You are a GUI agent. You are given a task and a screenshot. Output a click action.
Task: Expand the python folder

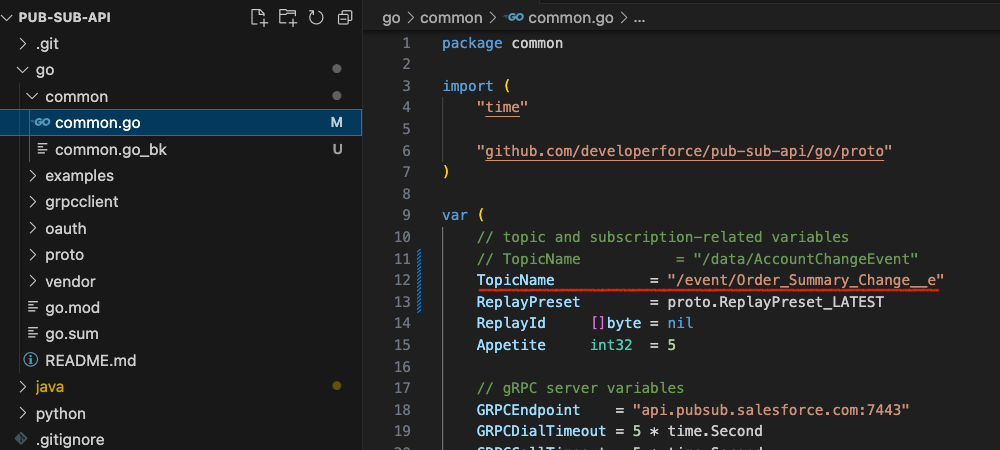point(23,414)
